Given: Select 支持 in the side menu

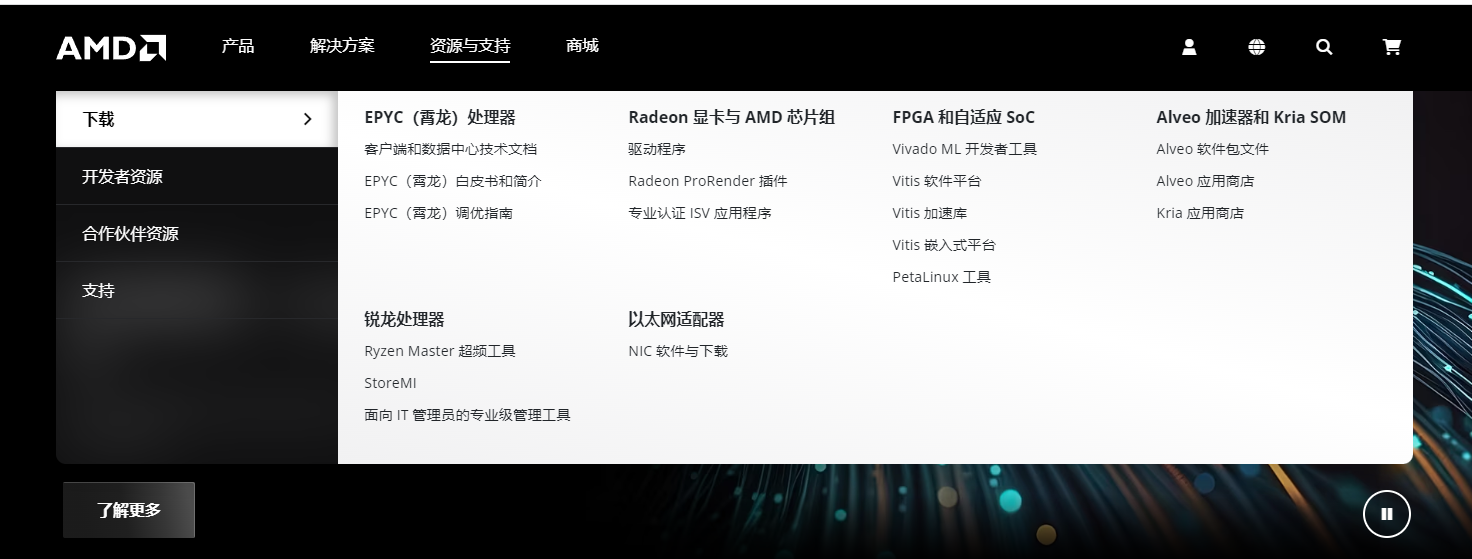Looking at the screenshot, I should coord(197,290).
